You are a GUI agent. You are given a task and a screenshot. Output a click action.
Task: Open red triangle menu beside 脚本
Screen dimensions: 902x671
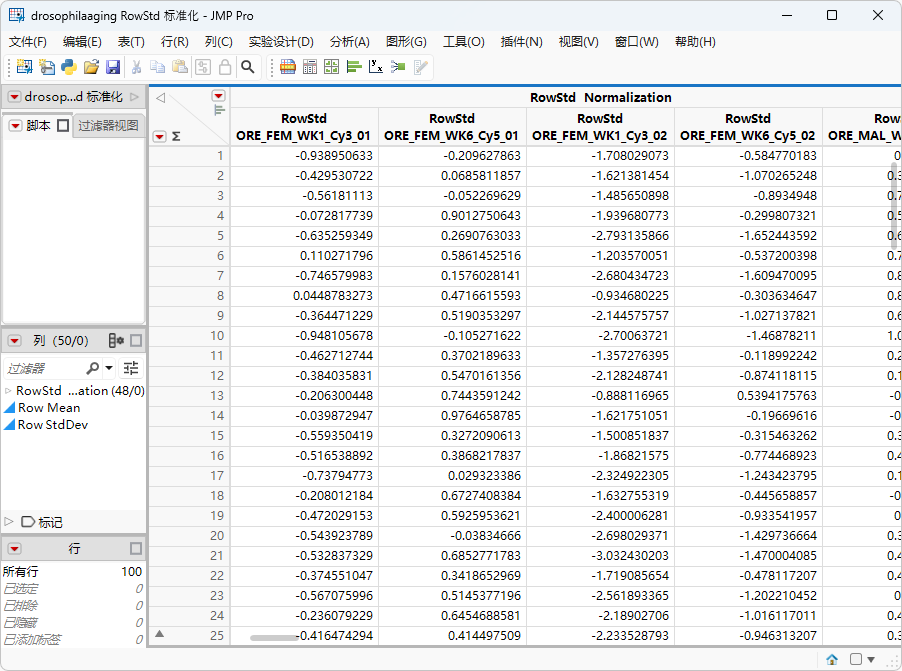[16, 125]
